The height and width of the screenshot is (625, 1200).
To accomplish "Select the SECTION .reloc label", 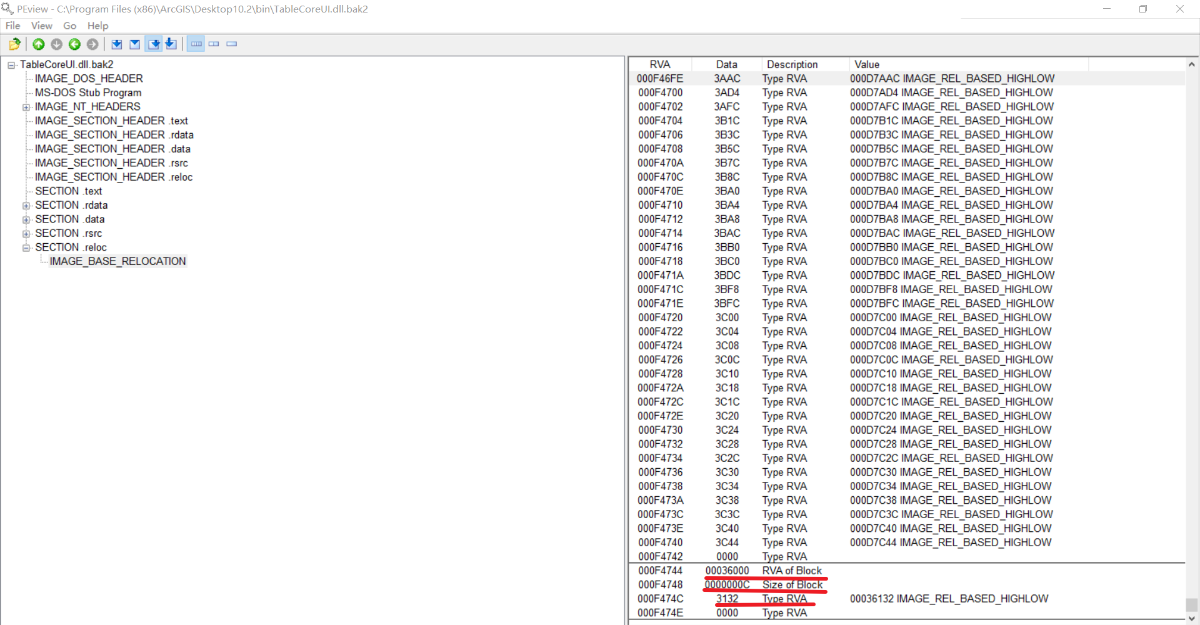I will (70, 247).
